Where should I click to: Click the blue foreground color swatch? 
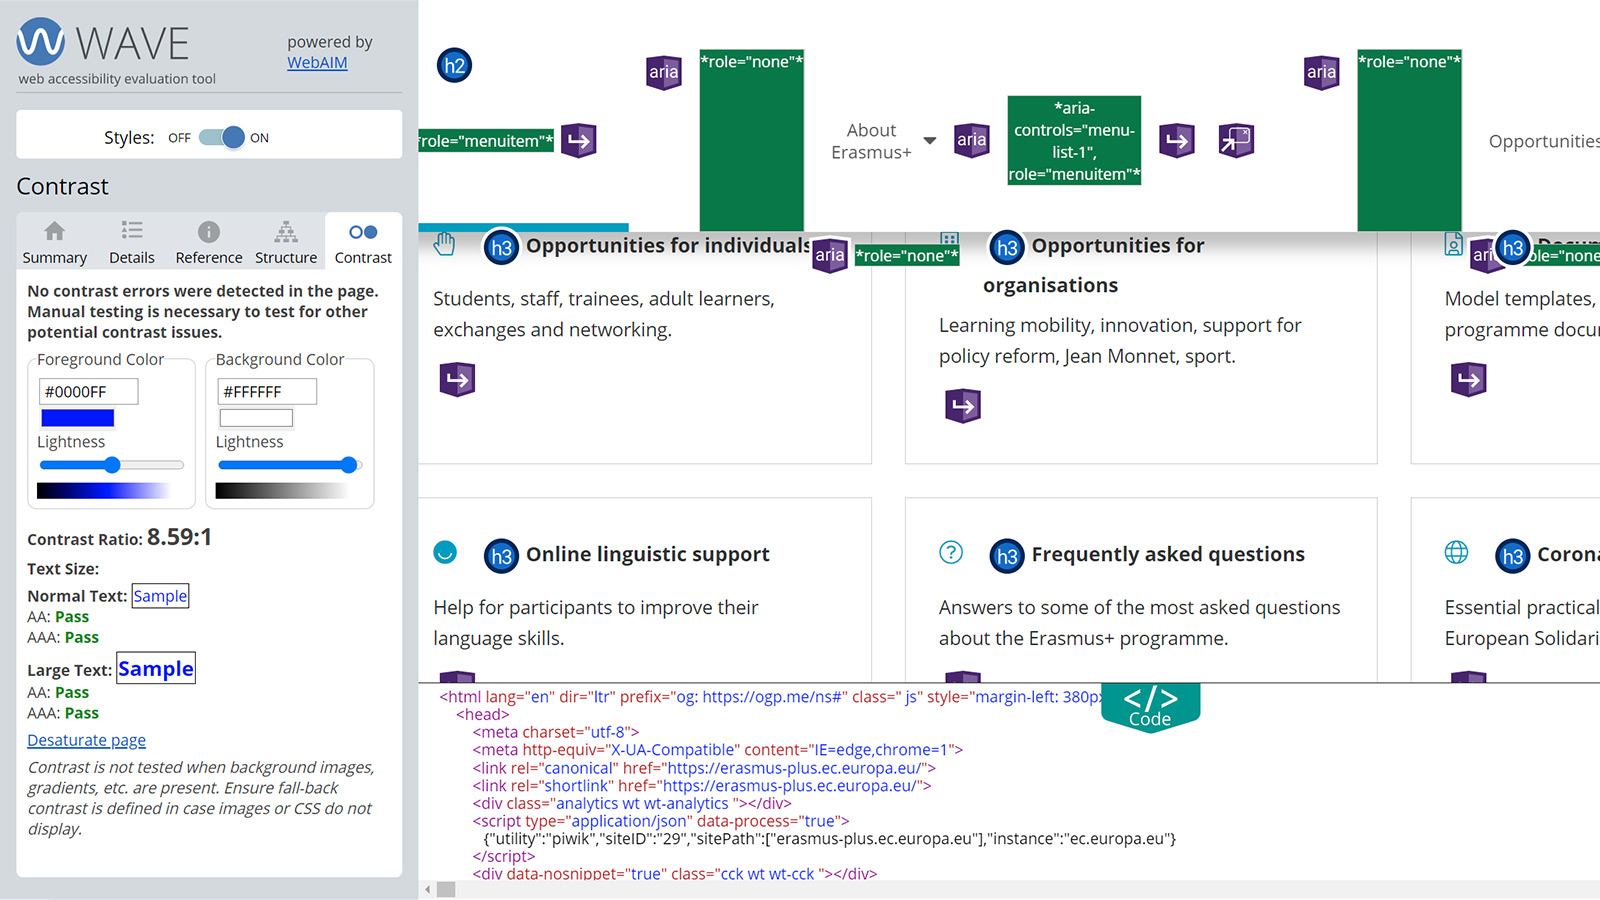click(x=77, y=418)
